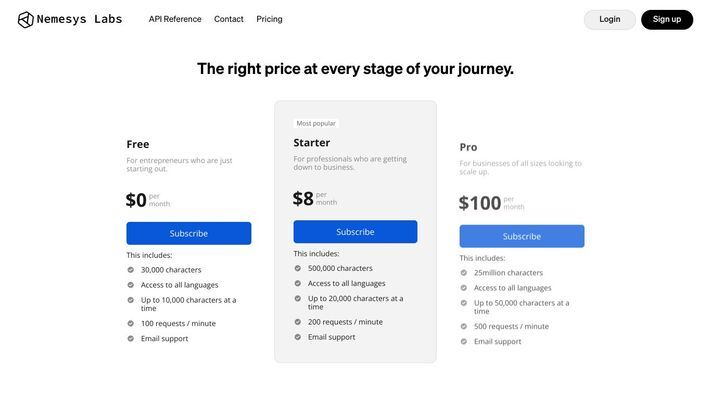Click check icon beside 500,000 characters
The width and height of the screenshot is (711, 400).
297,268
